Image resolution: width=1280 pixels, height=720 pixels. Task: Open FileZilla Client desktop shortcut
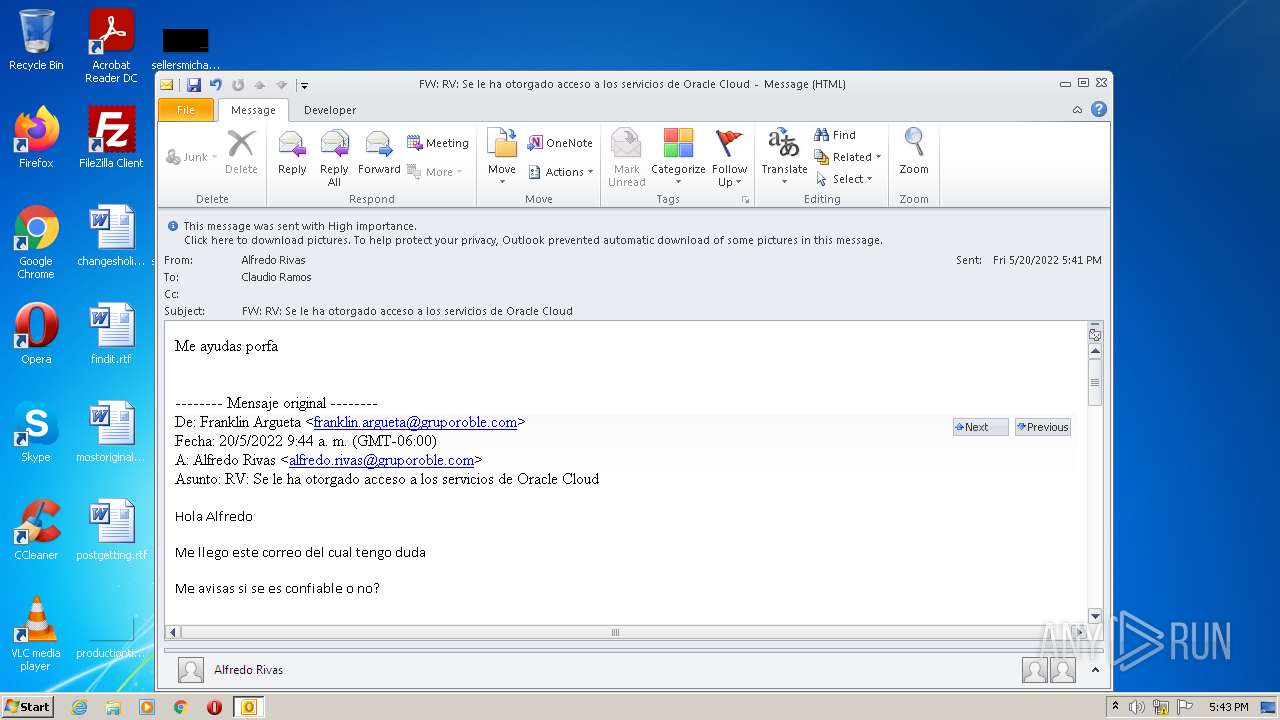pos(111,138)
